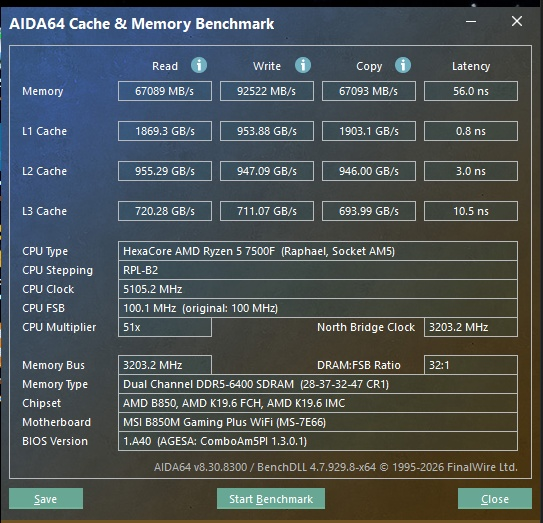This screenshot has width=543, height=523.
Task: Click CPU Type field HexaCore AMD Ryzen 5 7500F
Action: point(318,251)
